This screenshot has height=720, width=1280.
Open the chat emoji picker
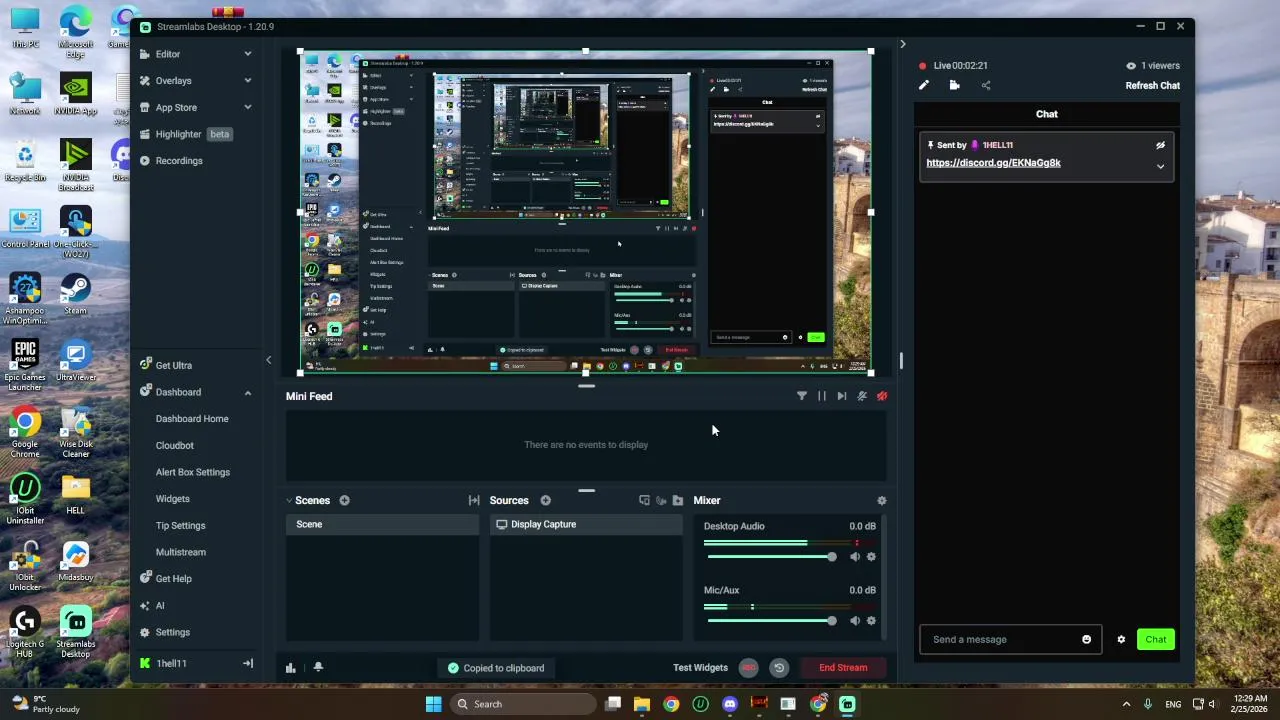click(1087, 640)
